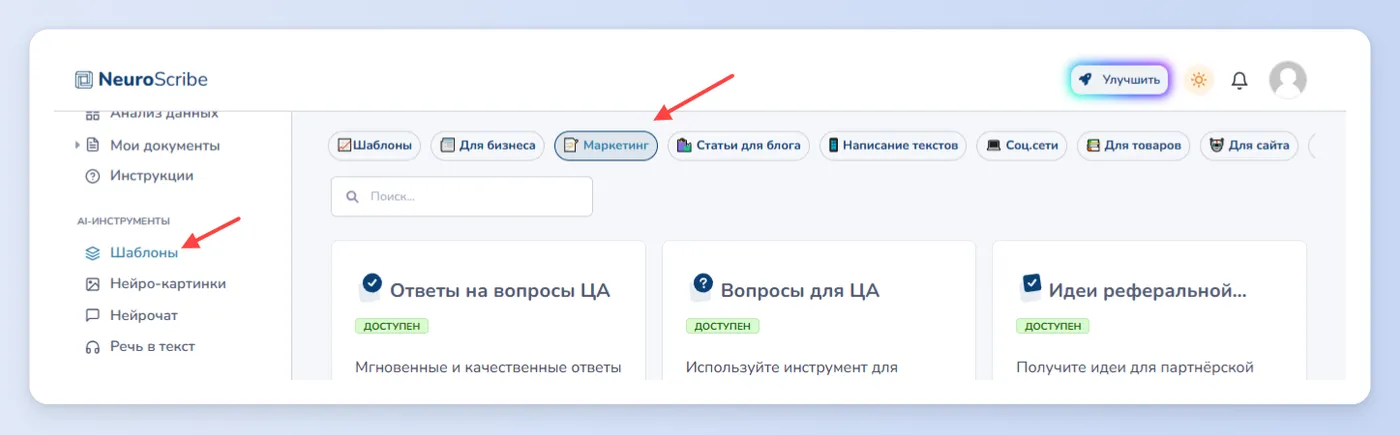Viewport: 1400px width, 435px height.
Task: Select the Для бизнеса category chip
Action: pos(489,146)
